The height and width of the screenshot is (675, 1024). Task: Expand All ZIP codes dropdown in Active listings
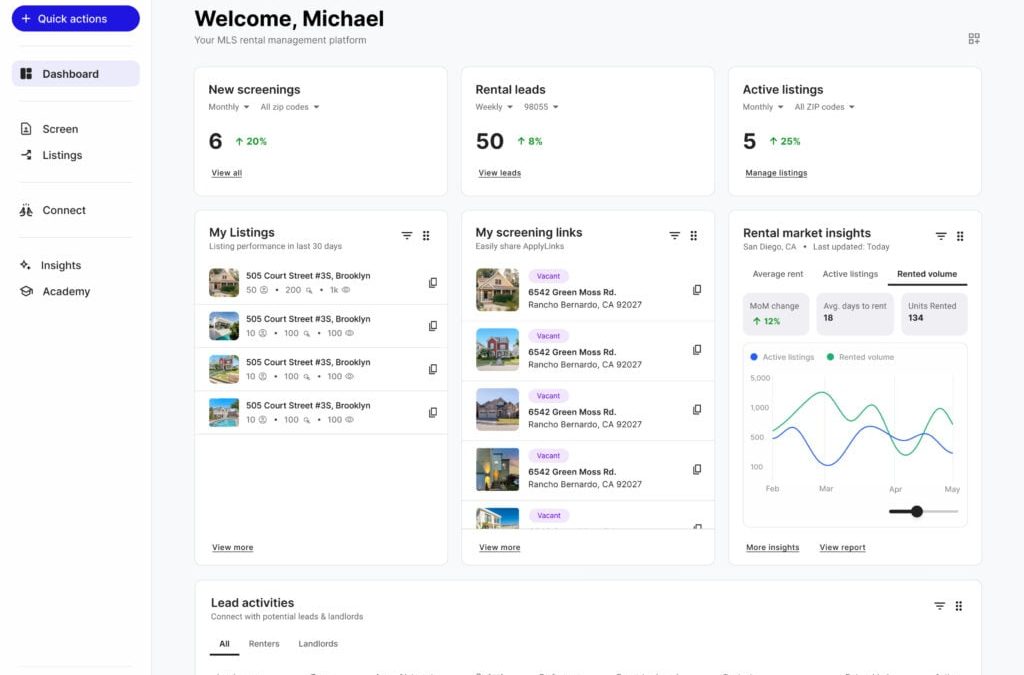(x=824, y=107)
